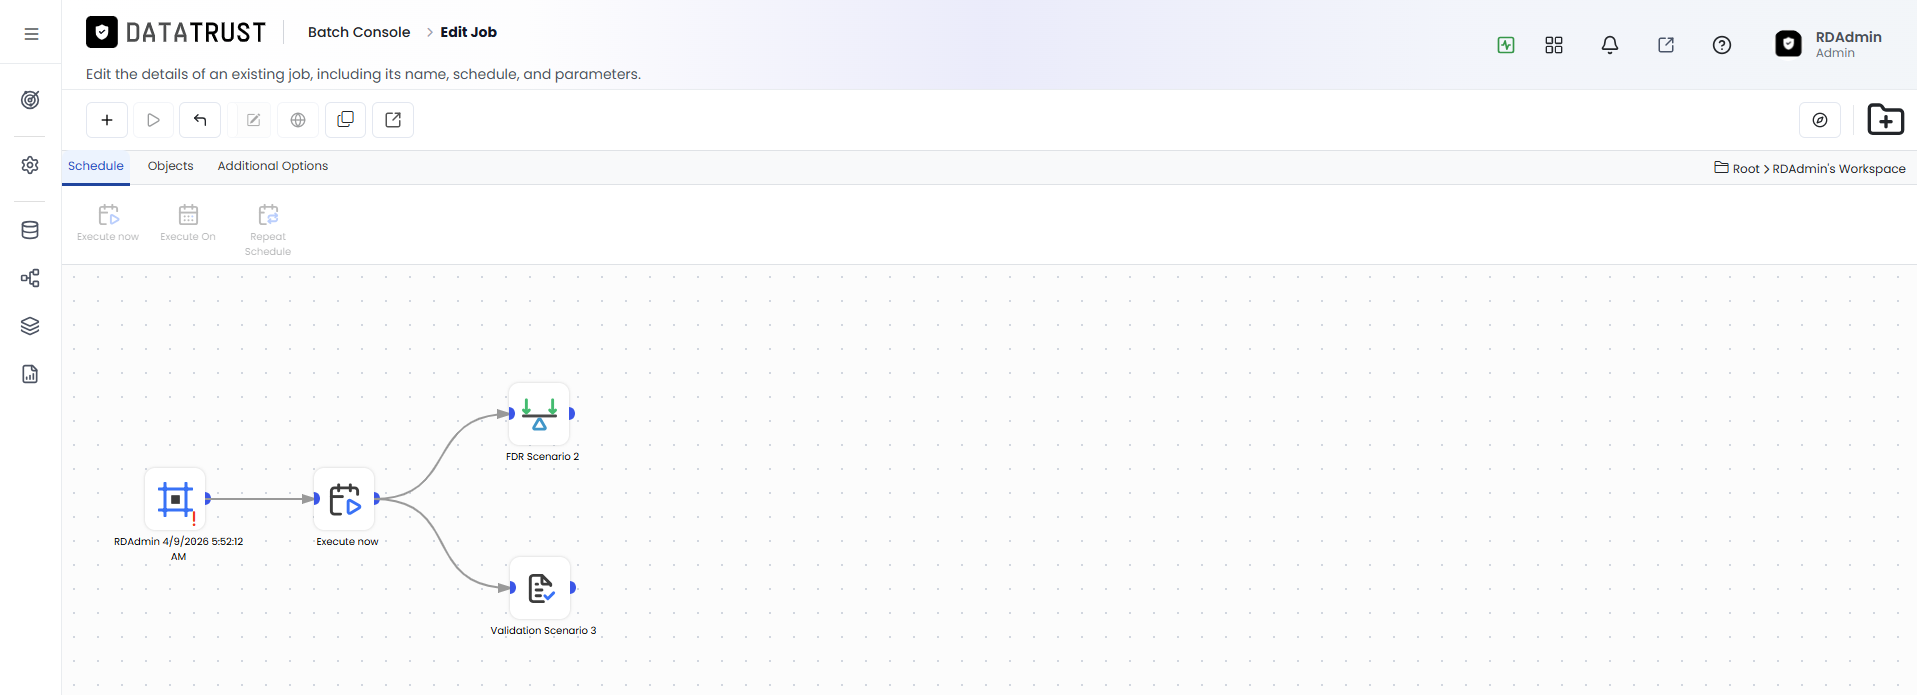Open the report file sidebar icon
1917x695 pixels.
coord(30,374)
